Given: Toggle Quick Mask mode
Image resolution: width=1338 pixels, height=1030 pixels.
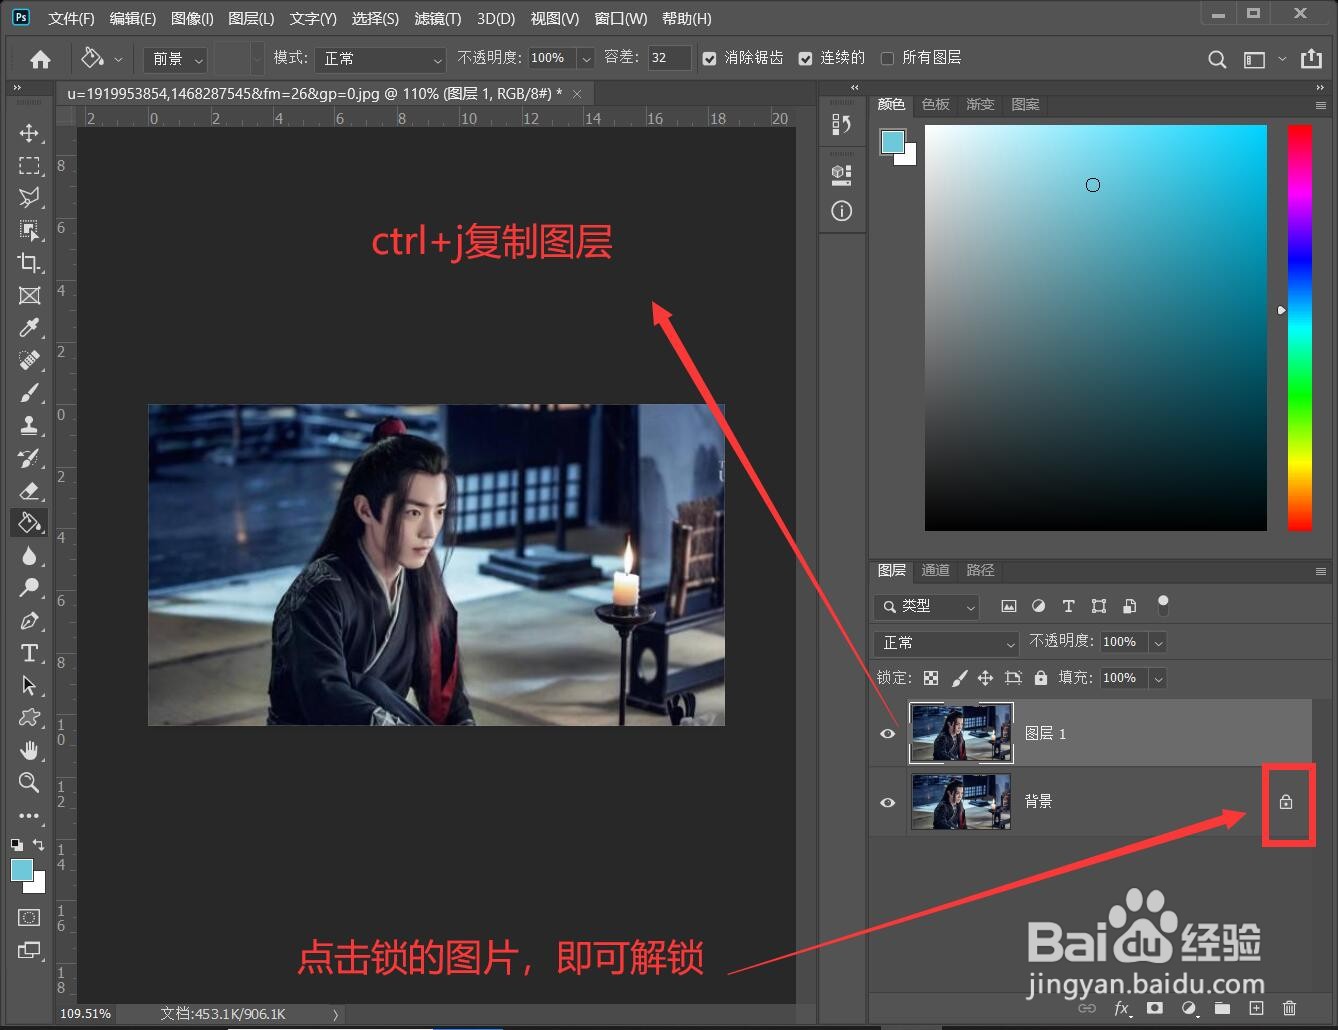Looking at the screenshot, I should click(29, 917).
